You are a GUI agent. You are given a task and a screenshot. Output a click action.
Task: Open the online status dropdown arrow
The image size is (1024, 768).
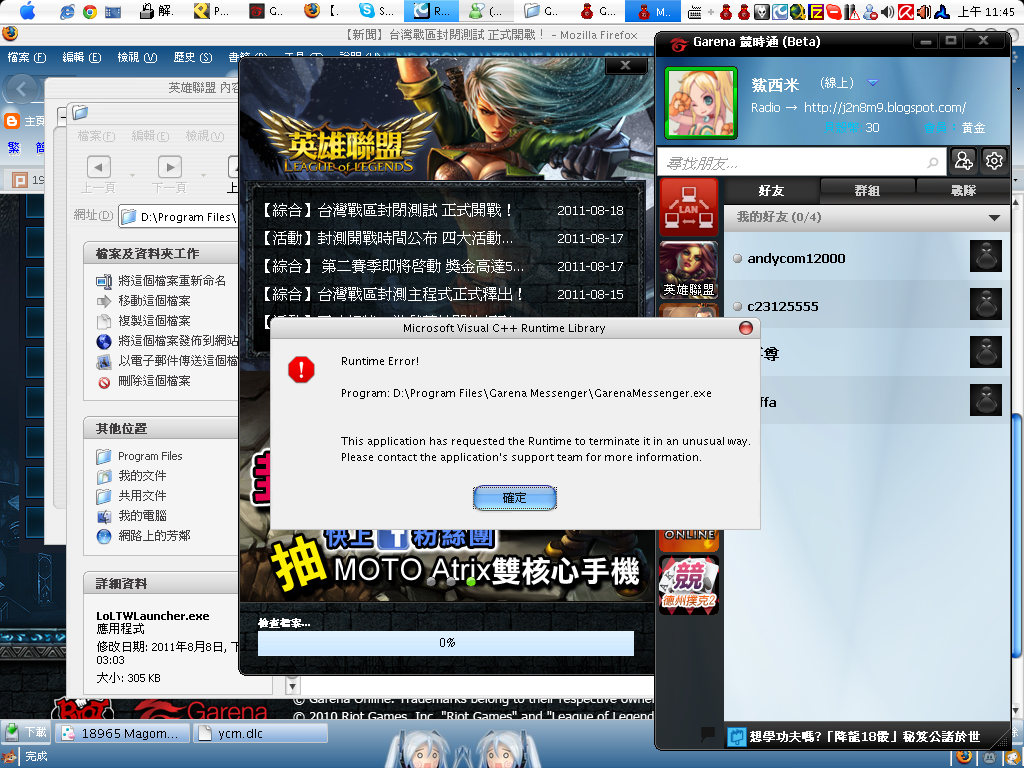click(872, 83)
